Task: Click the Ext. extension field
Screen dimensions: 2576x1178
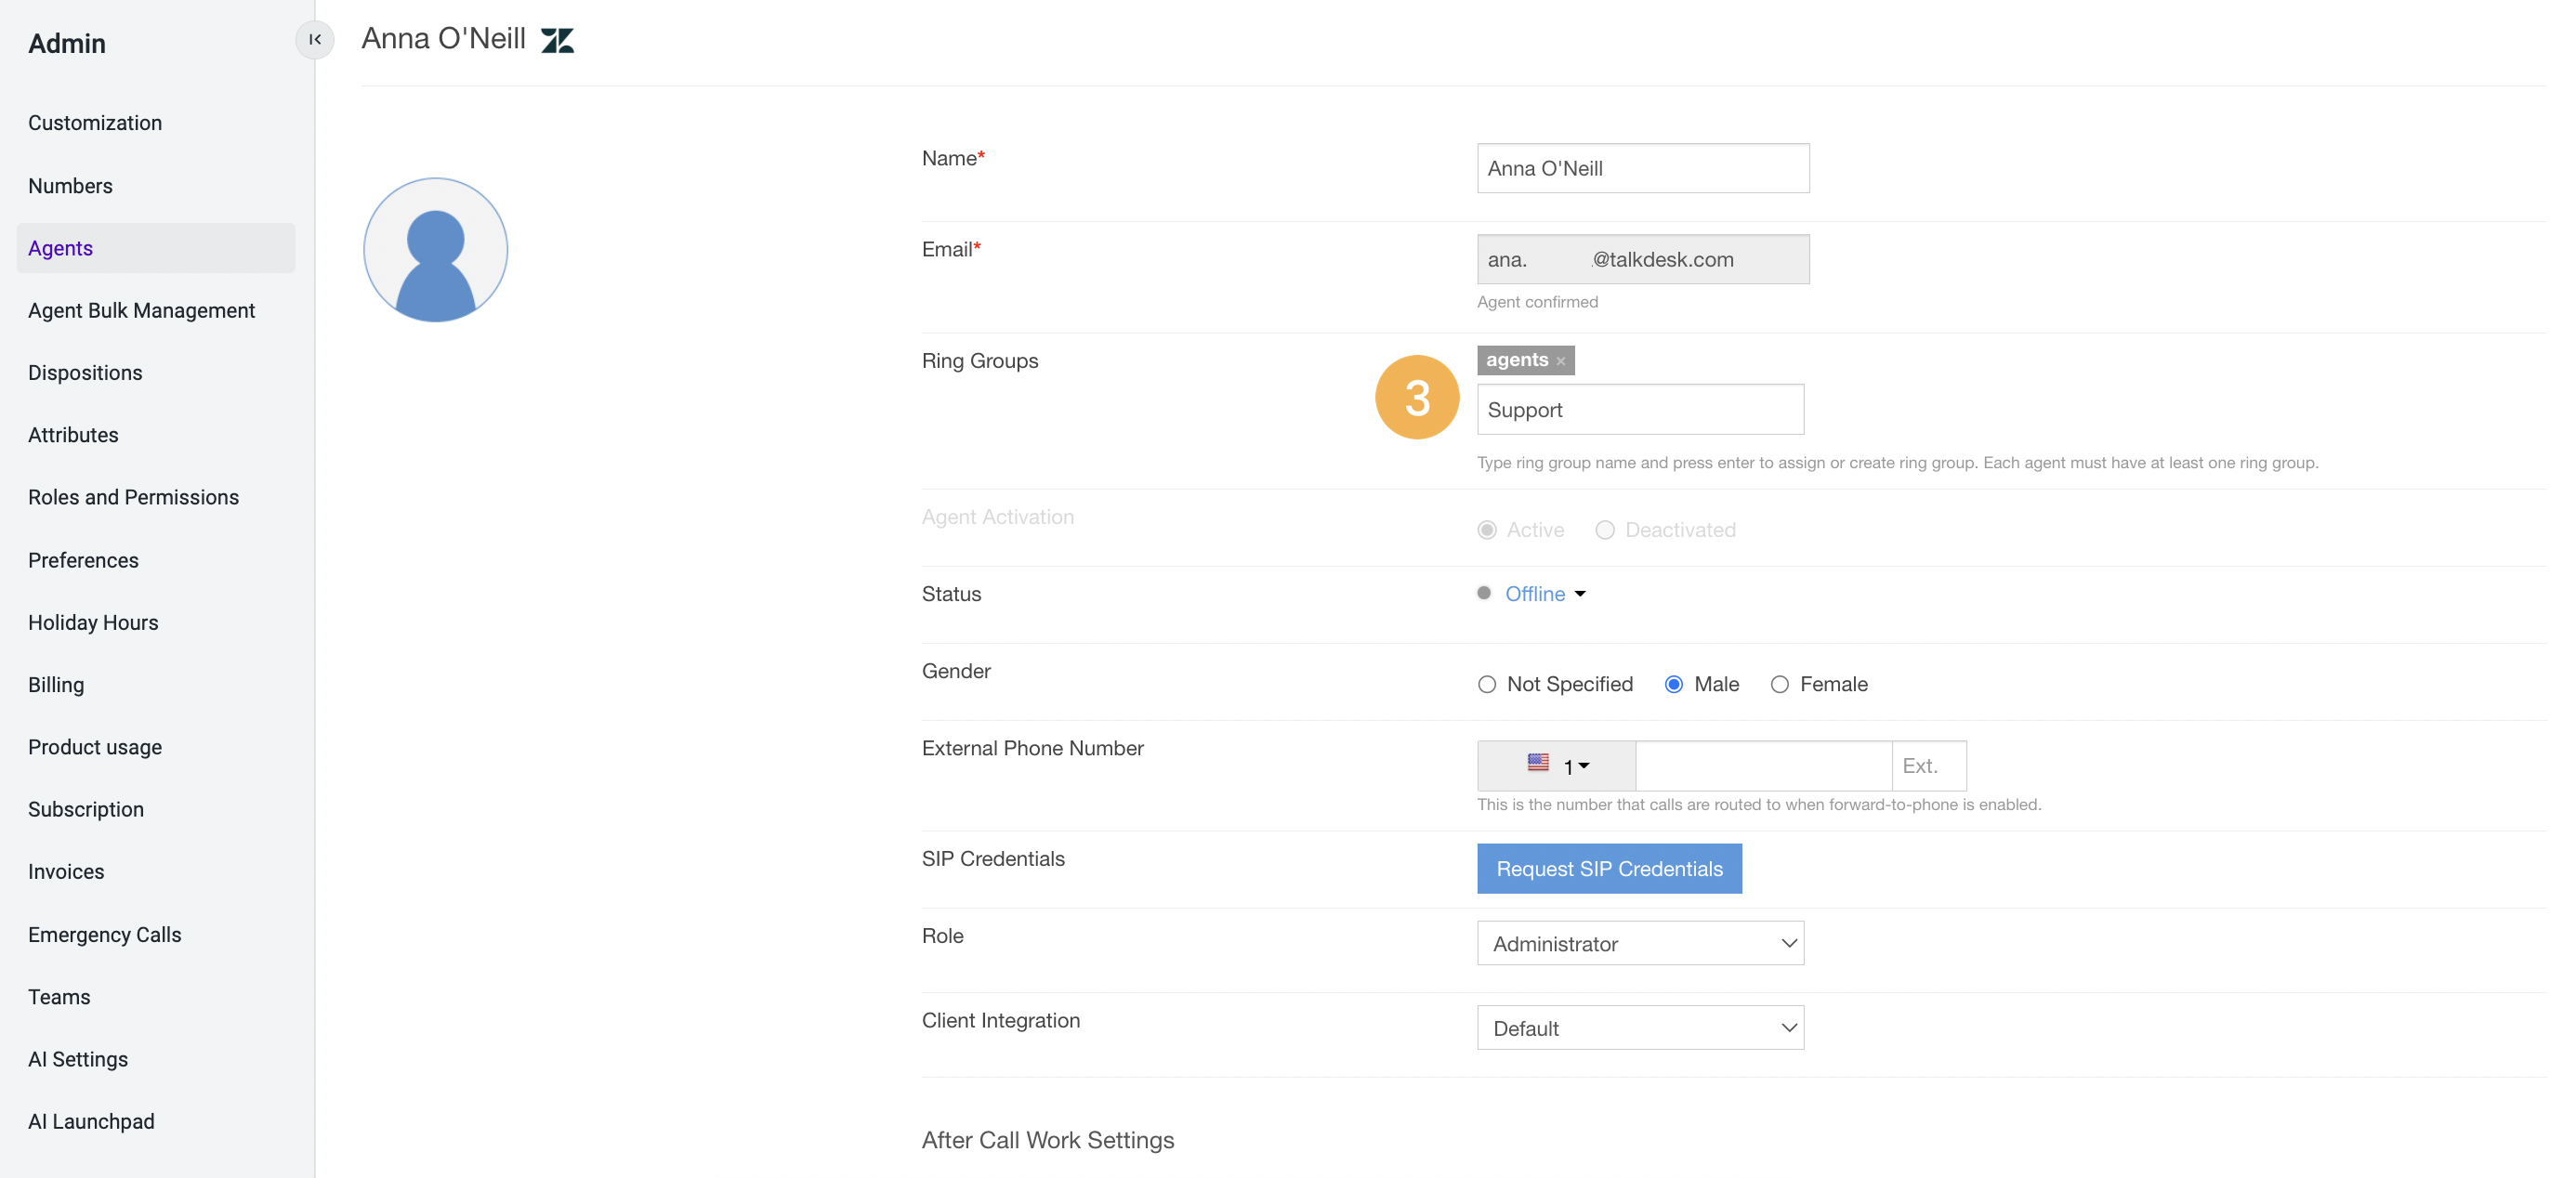Action: [1927, 765]
